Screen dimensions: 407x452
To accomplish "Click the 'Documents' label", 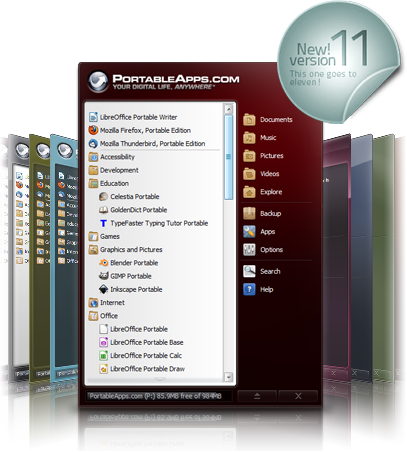I will [276, 120].
